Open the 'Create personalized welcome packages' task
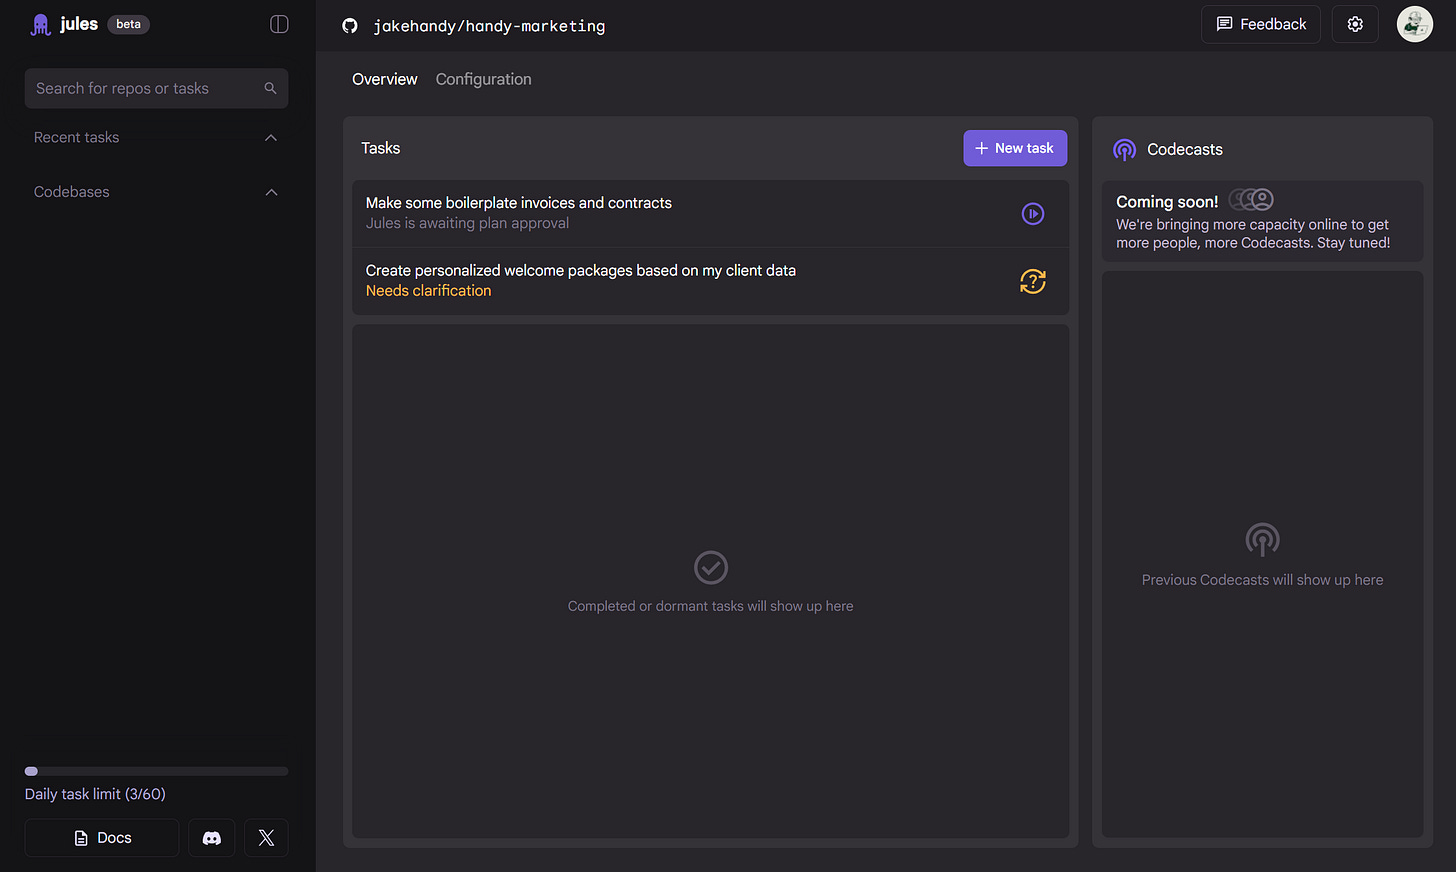1456x872 pixels. [711, 281]
